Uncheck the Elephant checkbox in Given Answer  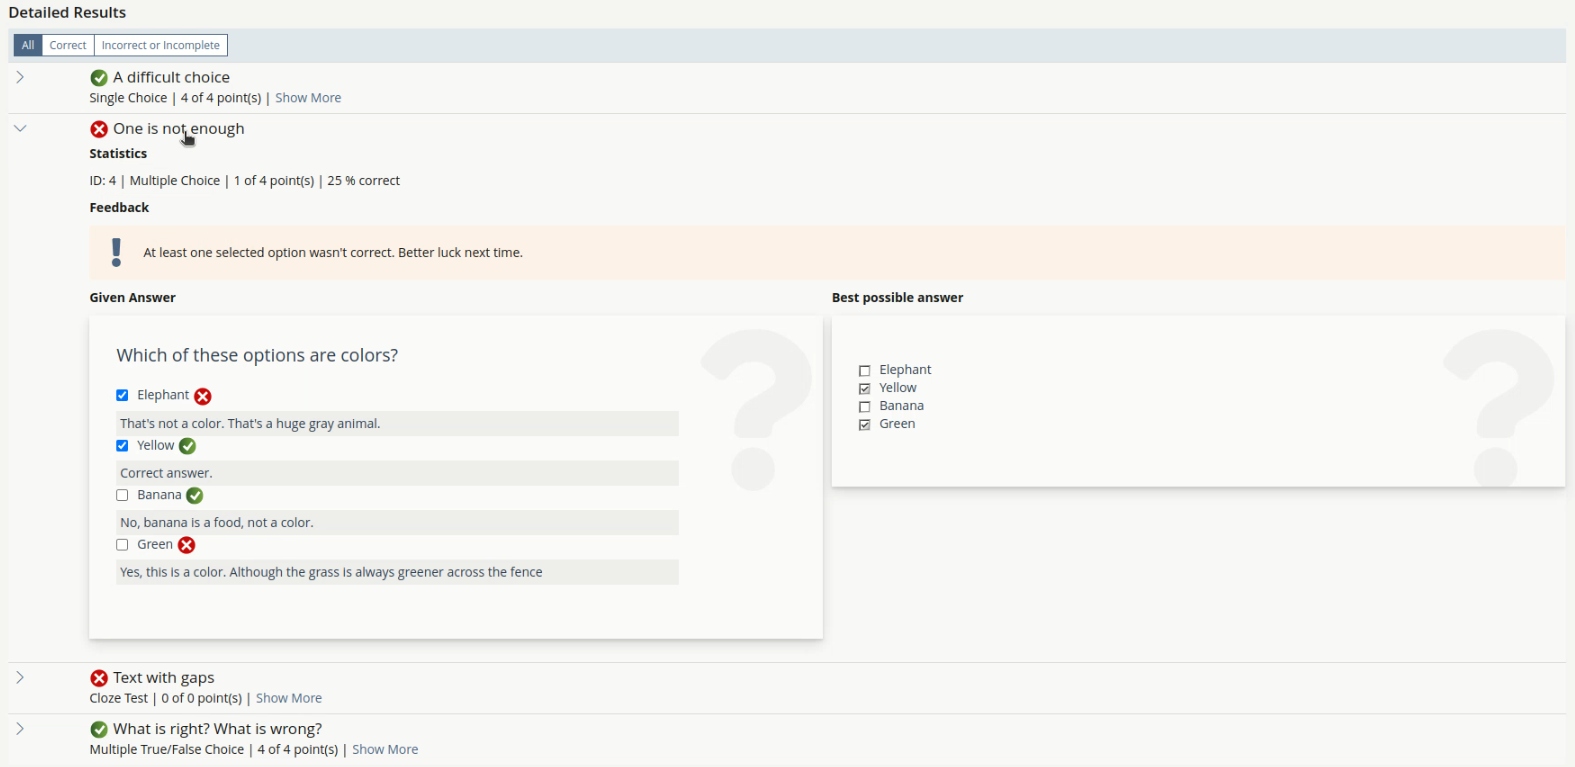point(122,396)
